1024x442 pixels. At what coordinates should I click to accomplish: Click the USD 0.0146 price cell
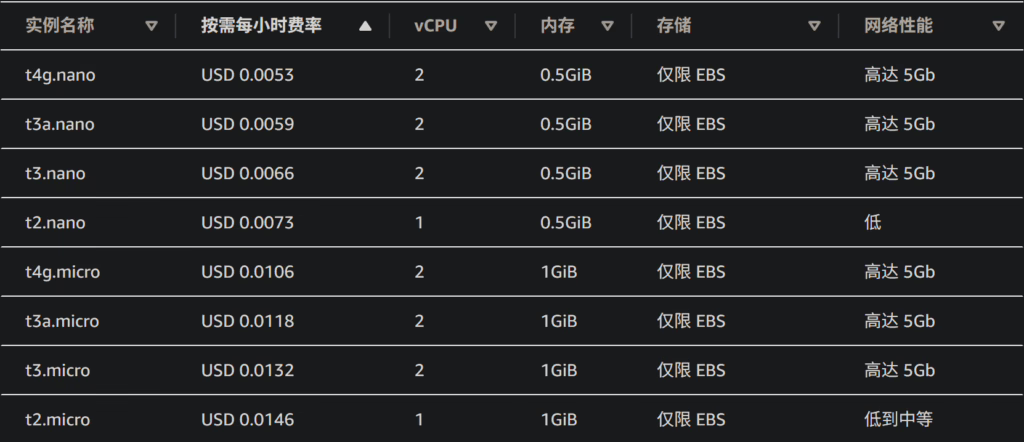(248, 419)
